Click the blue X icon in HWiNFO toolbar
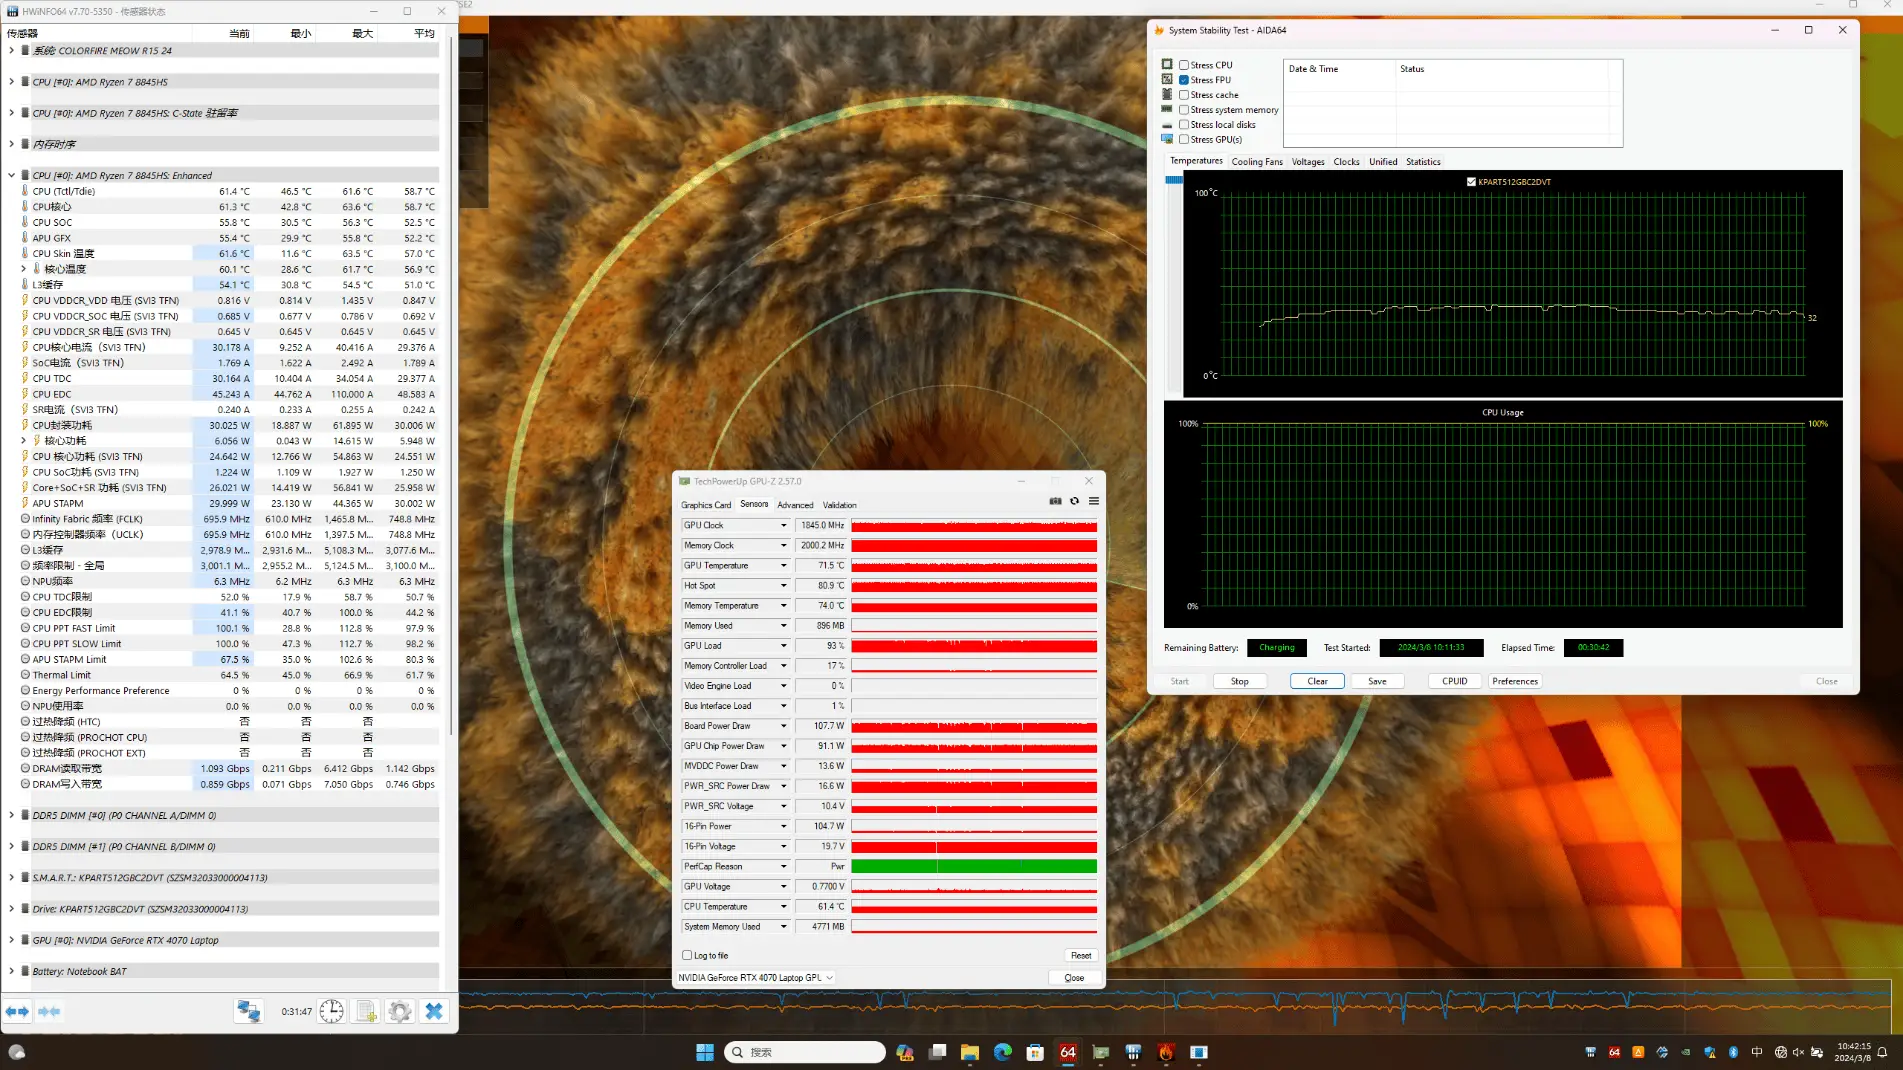The width and height of the screenshot is (1903, 1070). pos(434,1011)
